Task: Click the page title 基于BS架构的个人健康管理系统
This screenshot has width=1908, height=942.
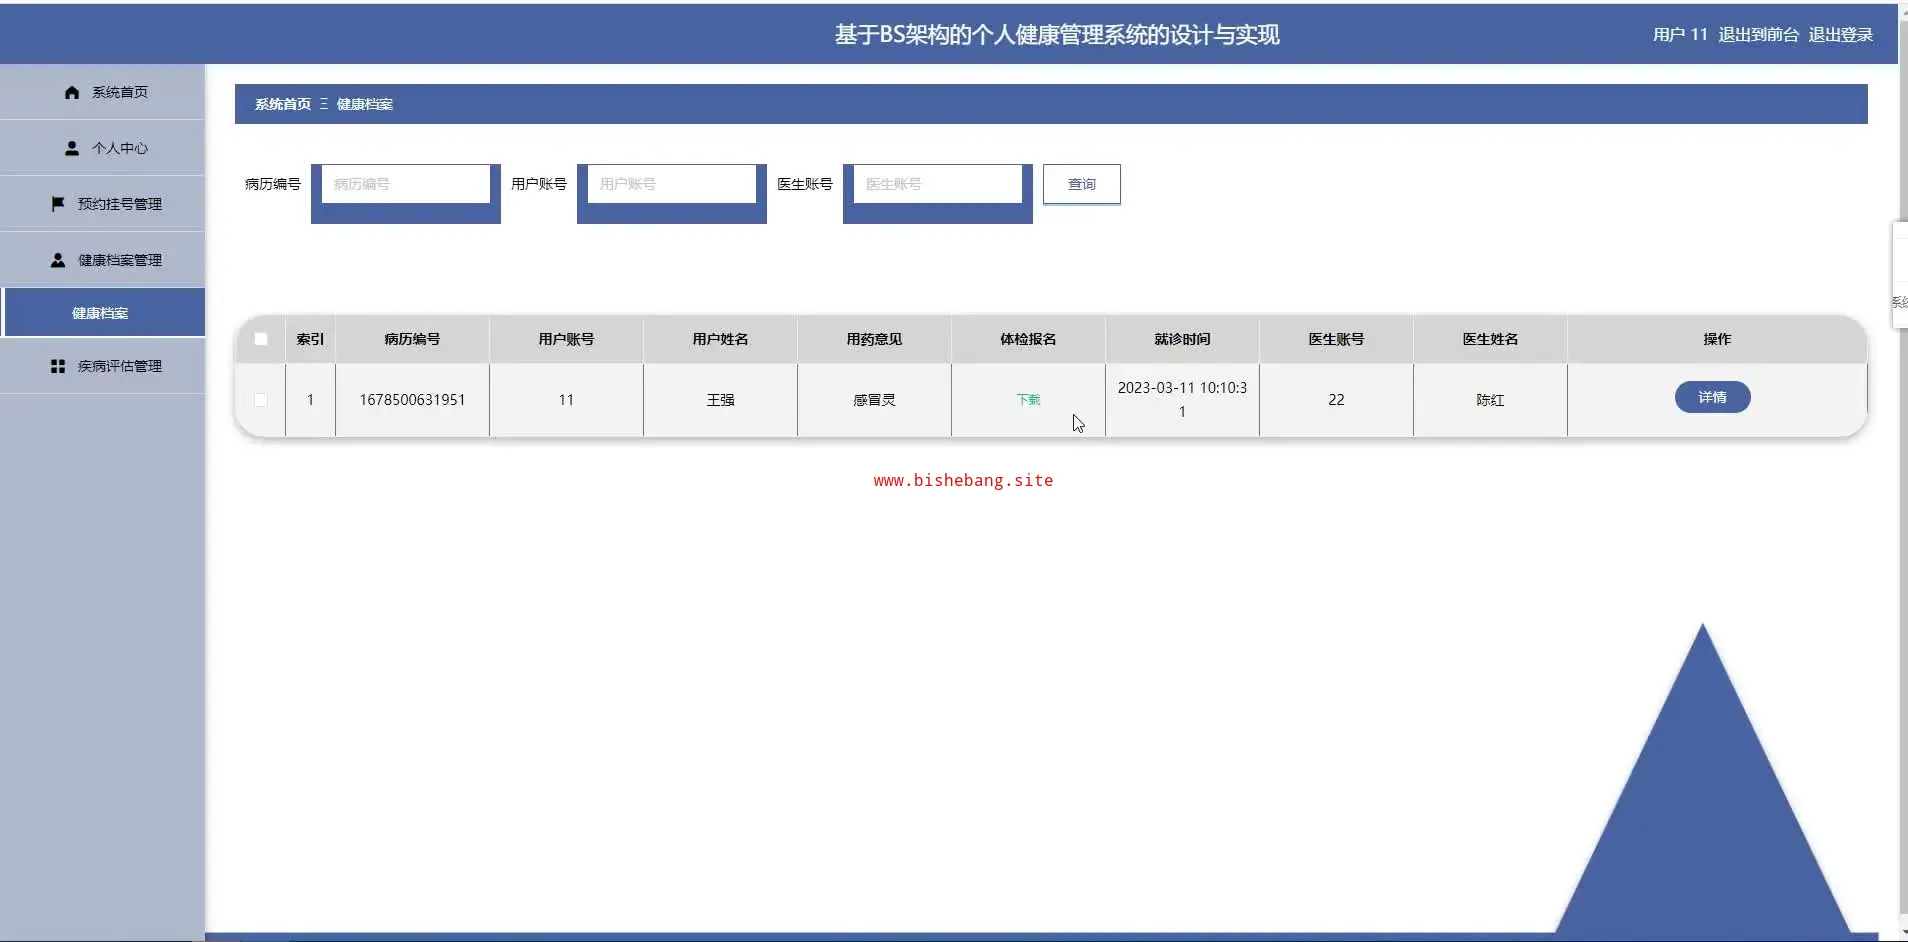Action: (x=1057, y=35)
